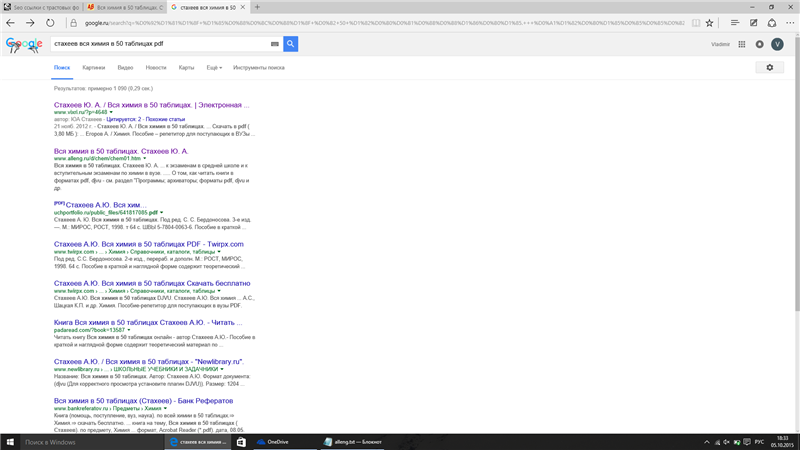Viewport: 800px width, 450px height.
Task: Click 'Похожие статьи' link
Action: [165, 119]
